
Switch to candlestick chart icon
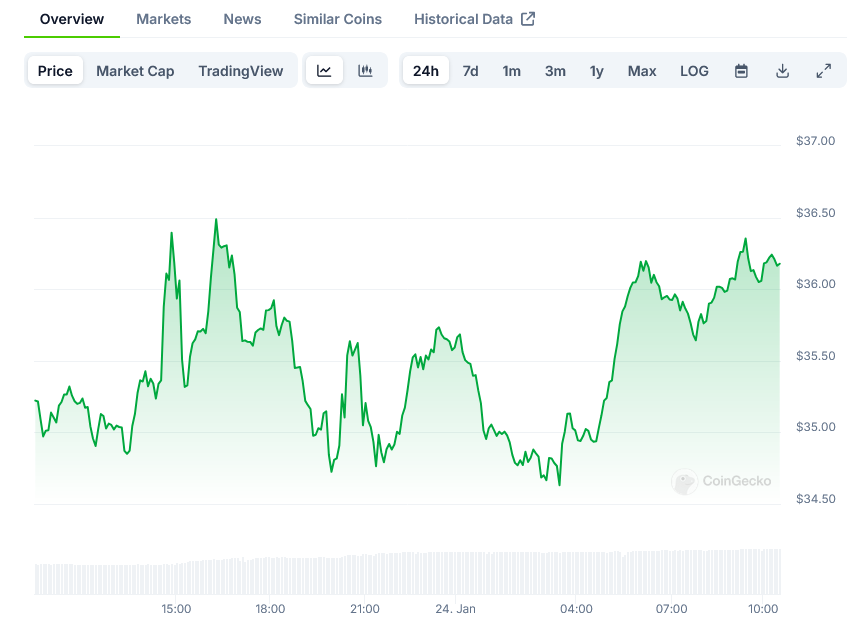click(x=365, y=71)
